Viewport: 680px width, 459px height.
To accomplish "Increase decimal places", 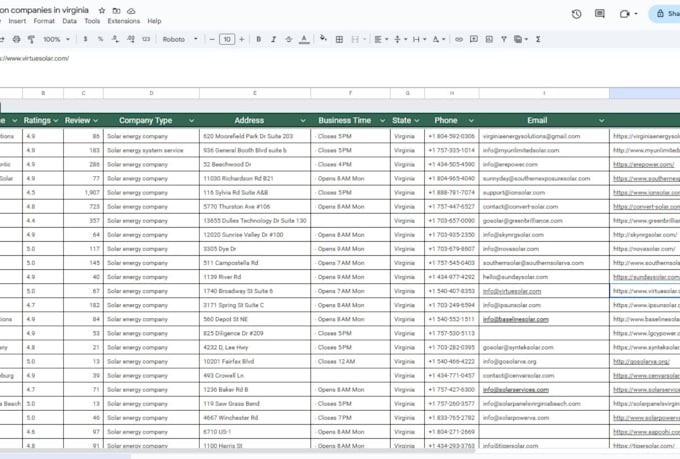I will click(x=131, y=39).
